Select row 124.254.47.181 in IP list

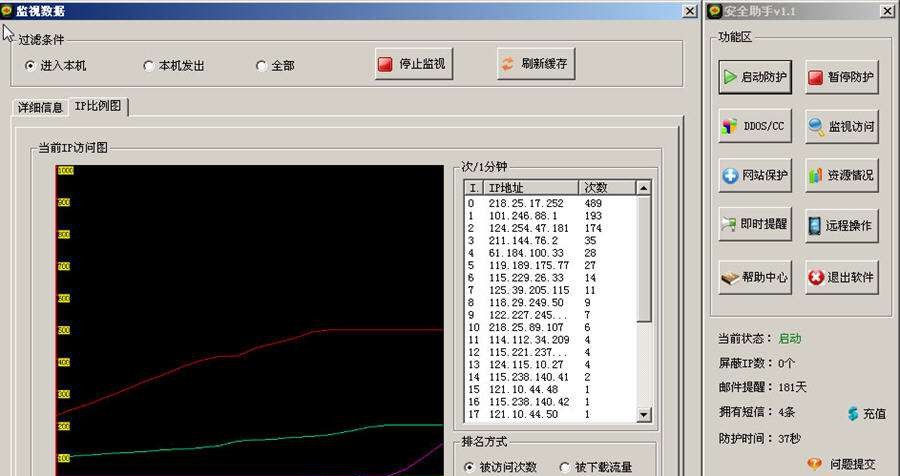(x=550, y=229)
